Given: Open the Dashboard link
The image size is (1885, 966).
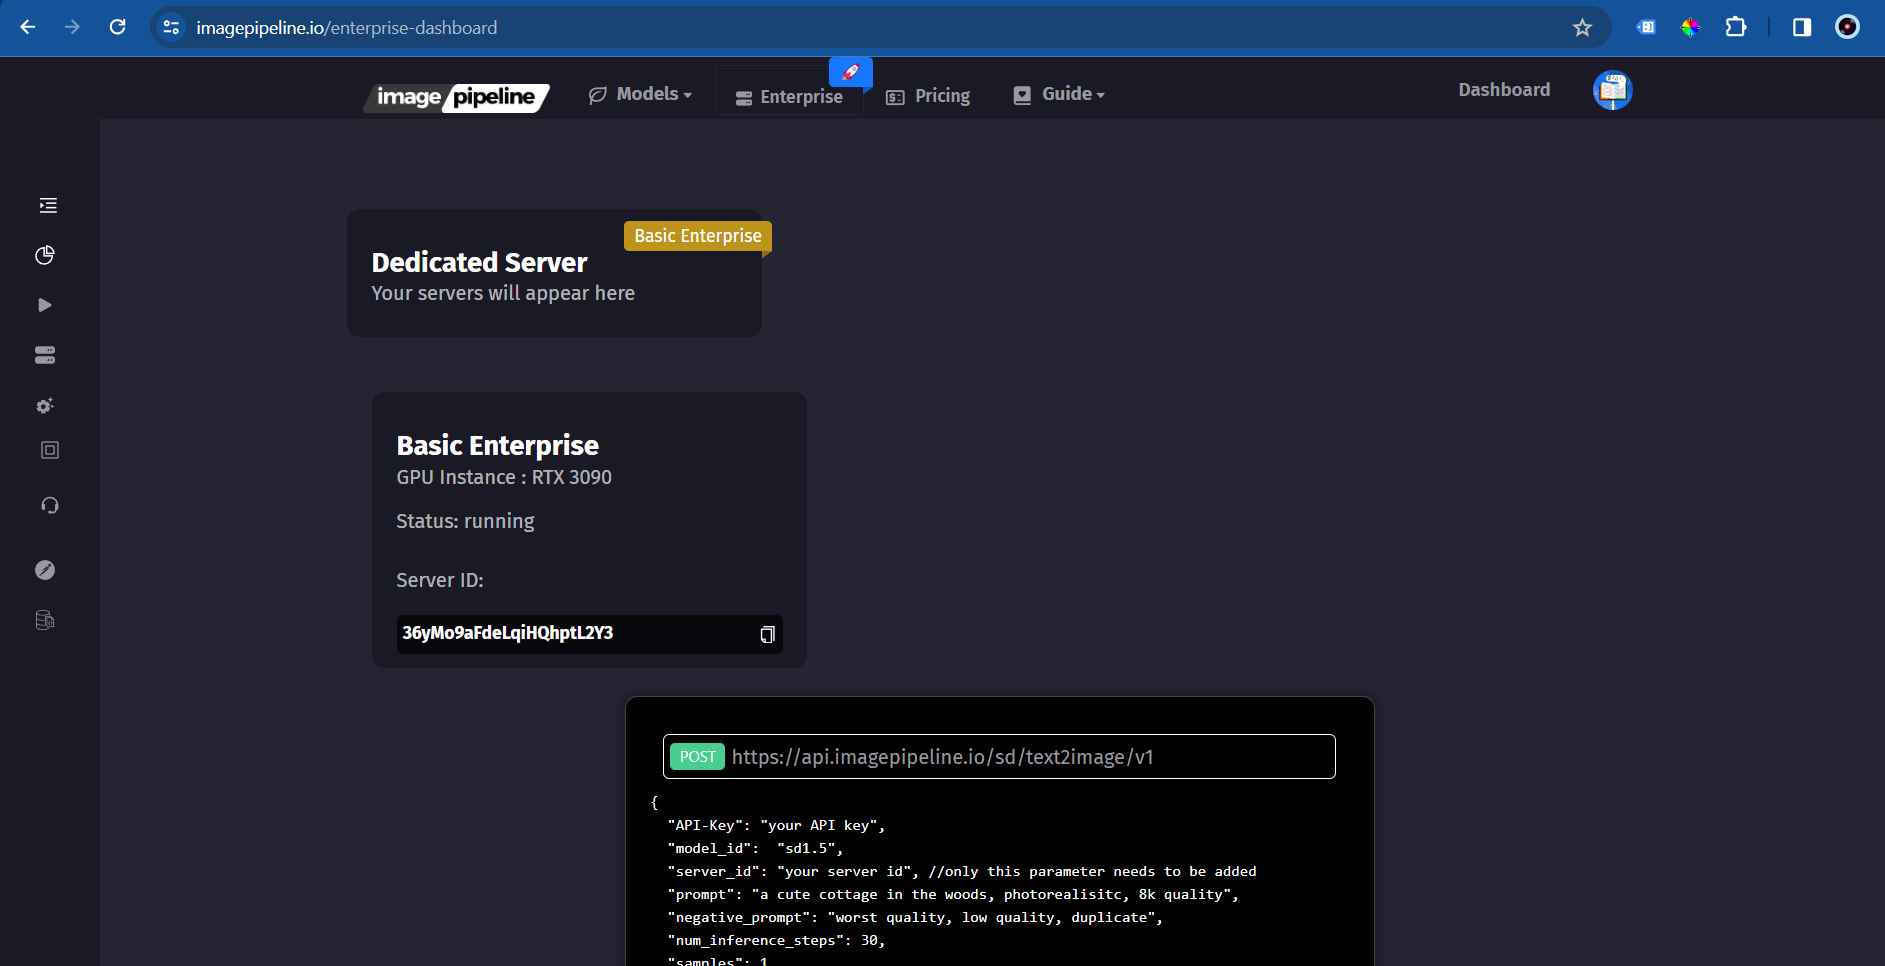Looking at the screenshot, I should (1504, 90).
